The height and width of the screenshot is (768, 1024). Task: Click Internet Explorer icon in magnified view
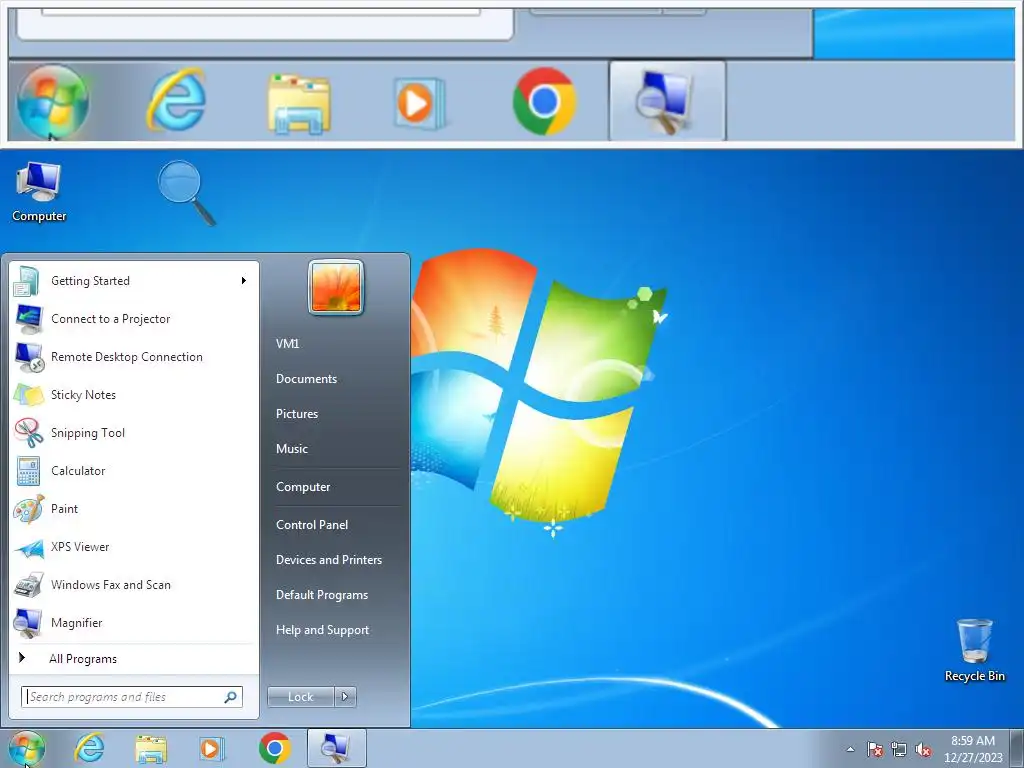pyautogui.click(x=176, y=101)
